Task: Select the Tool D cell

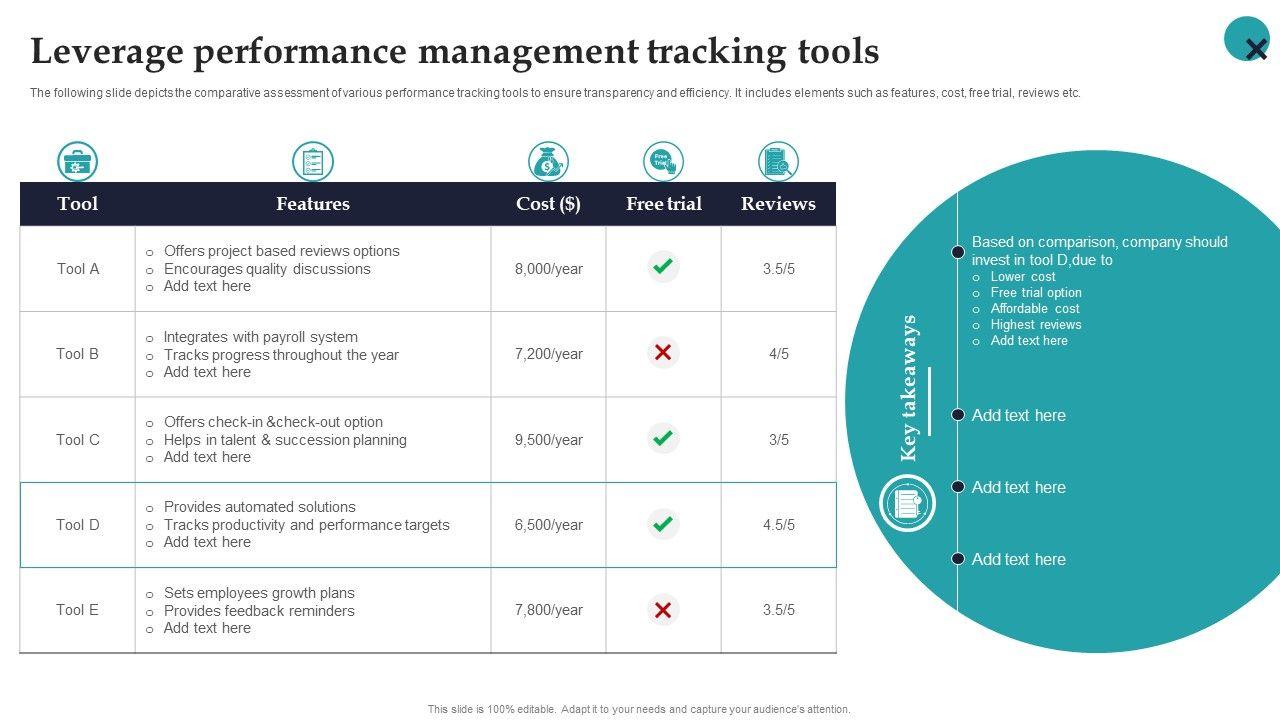Action: click(x=78, y=525)
